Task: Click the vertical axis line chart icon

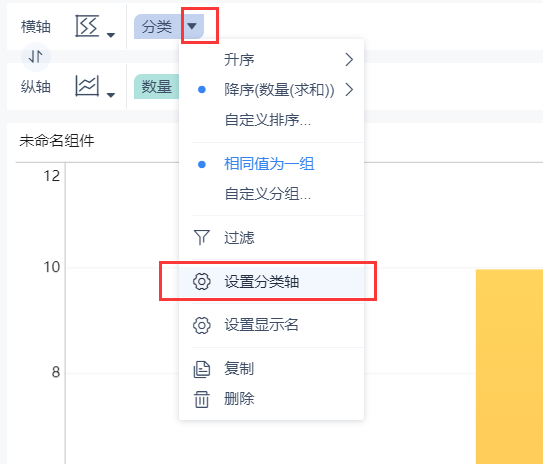Action: (87, 86)
